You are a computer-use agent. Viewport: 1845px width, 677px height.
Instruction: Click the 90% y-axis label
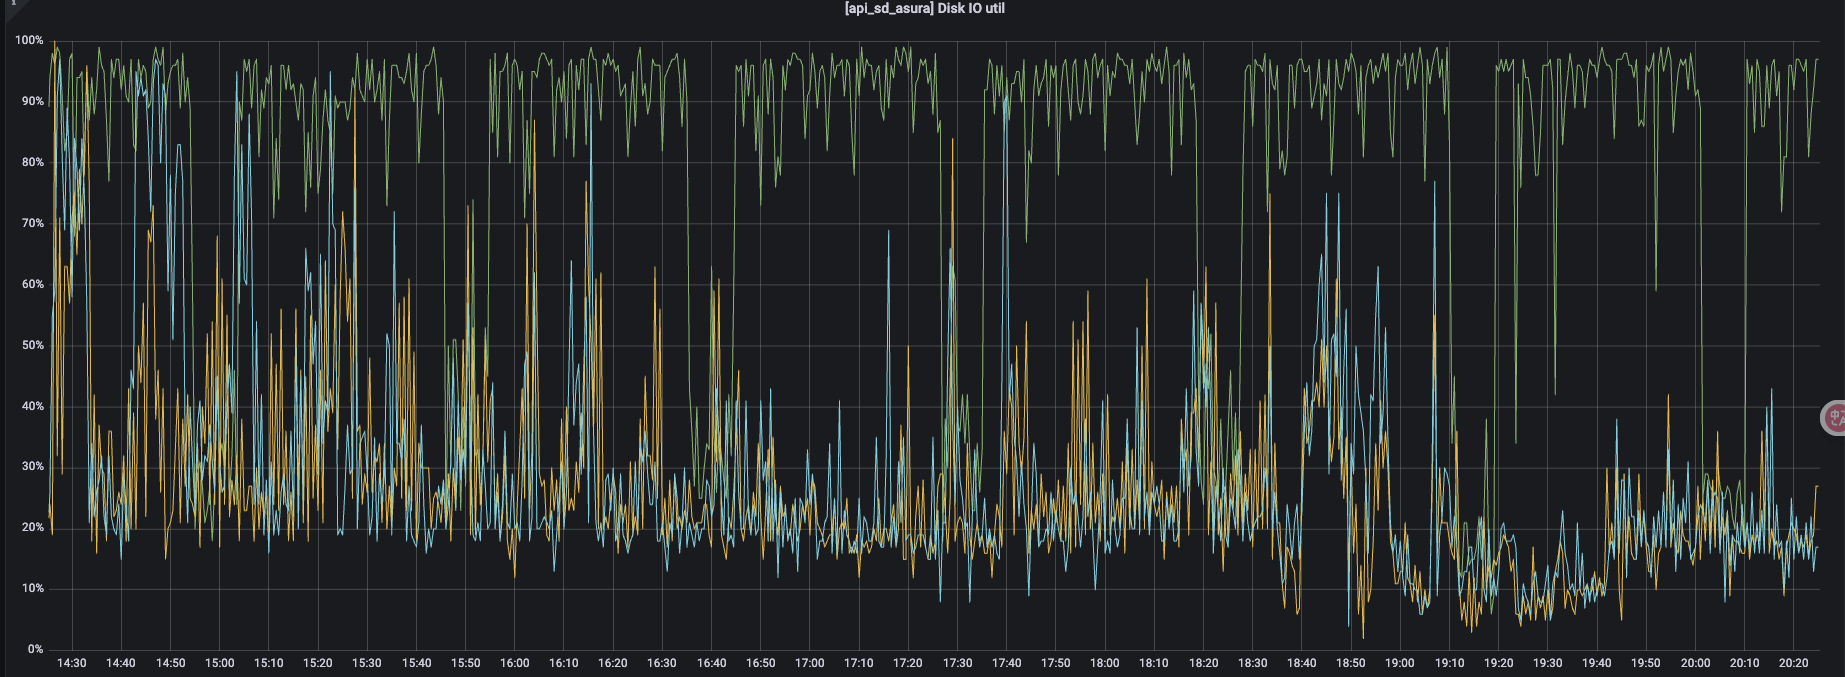pyautogui.click(x=32, y=102)
